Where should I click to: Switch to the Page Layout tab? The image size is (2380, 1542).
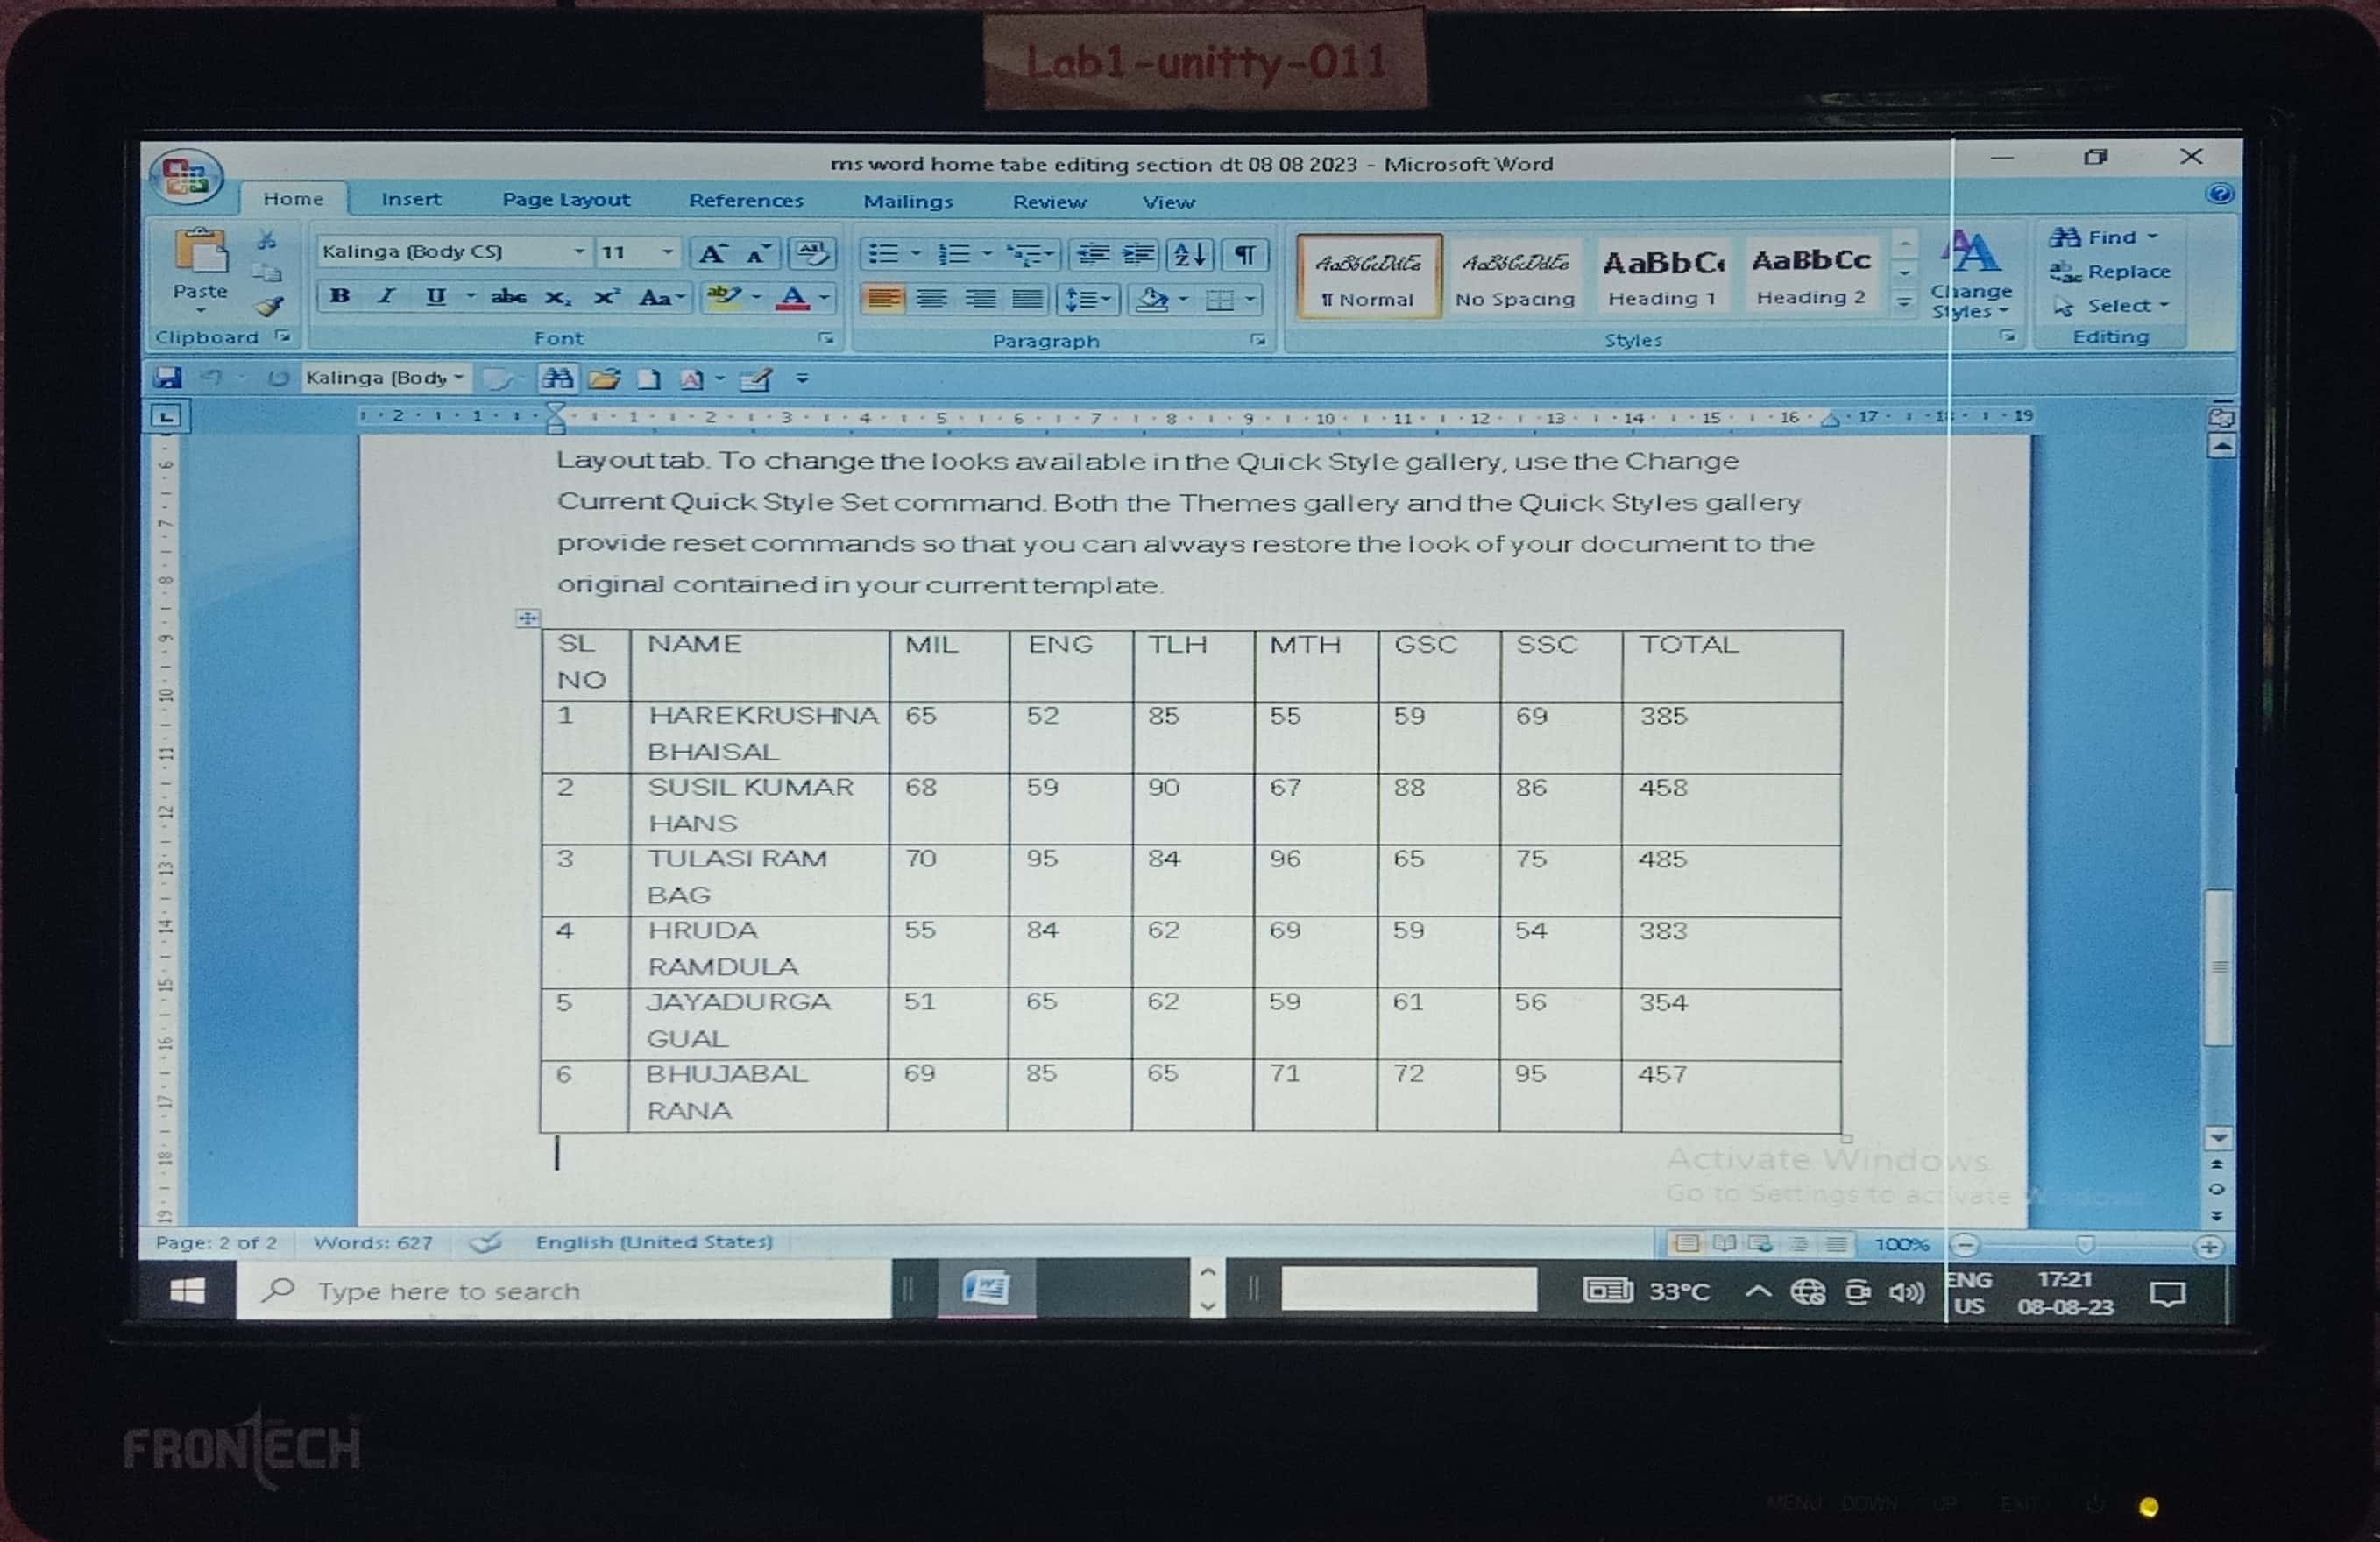click(566, 200)
